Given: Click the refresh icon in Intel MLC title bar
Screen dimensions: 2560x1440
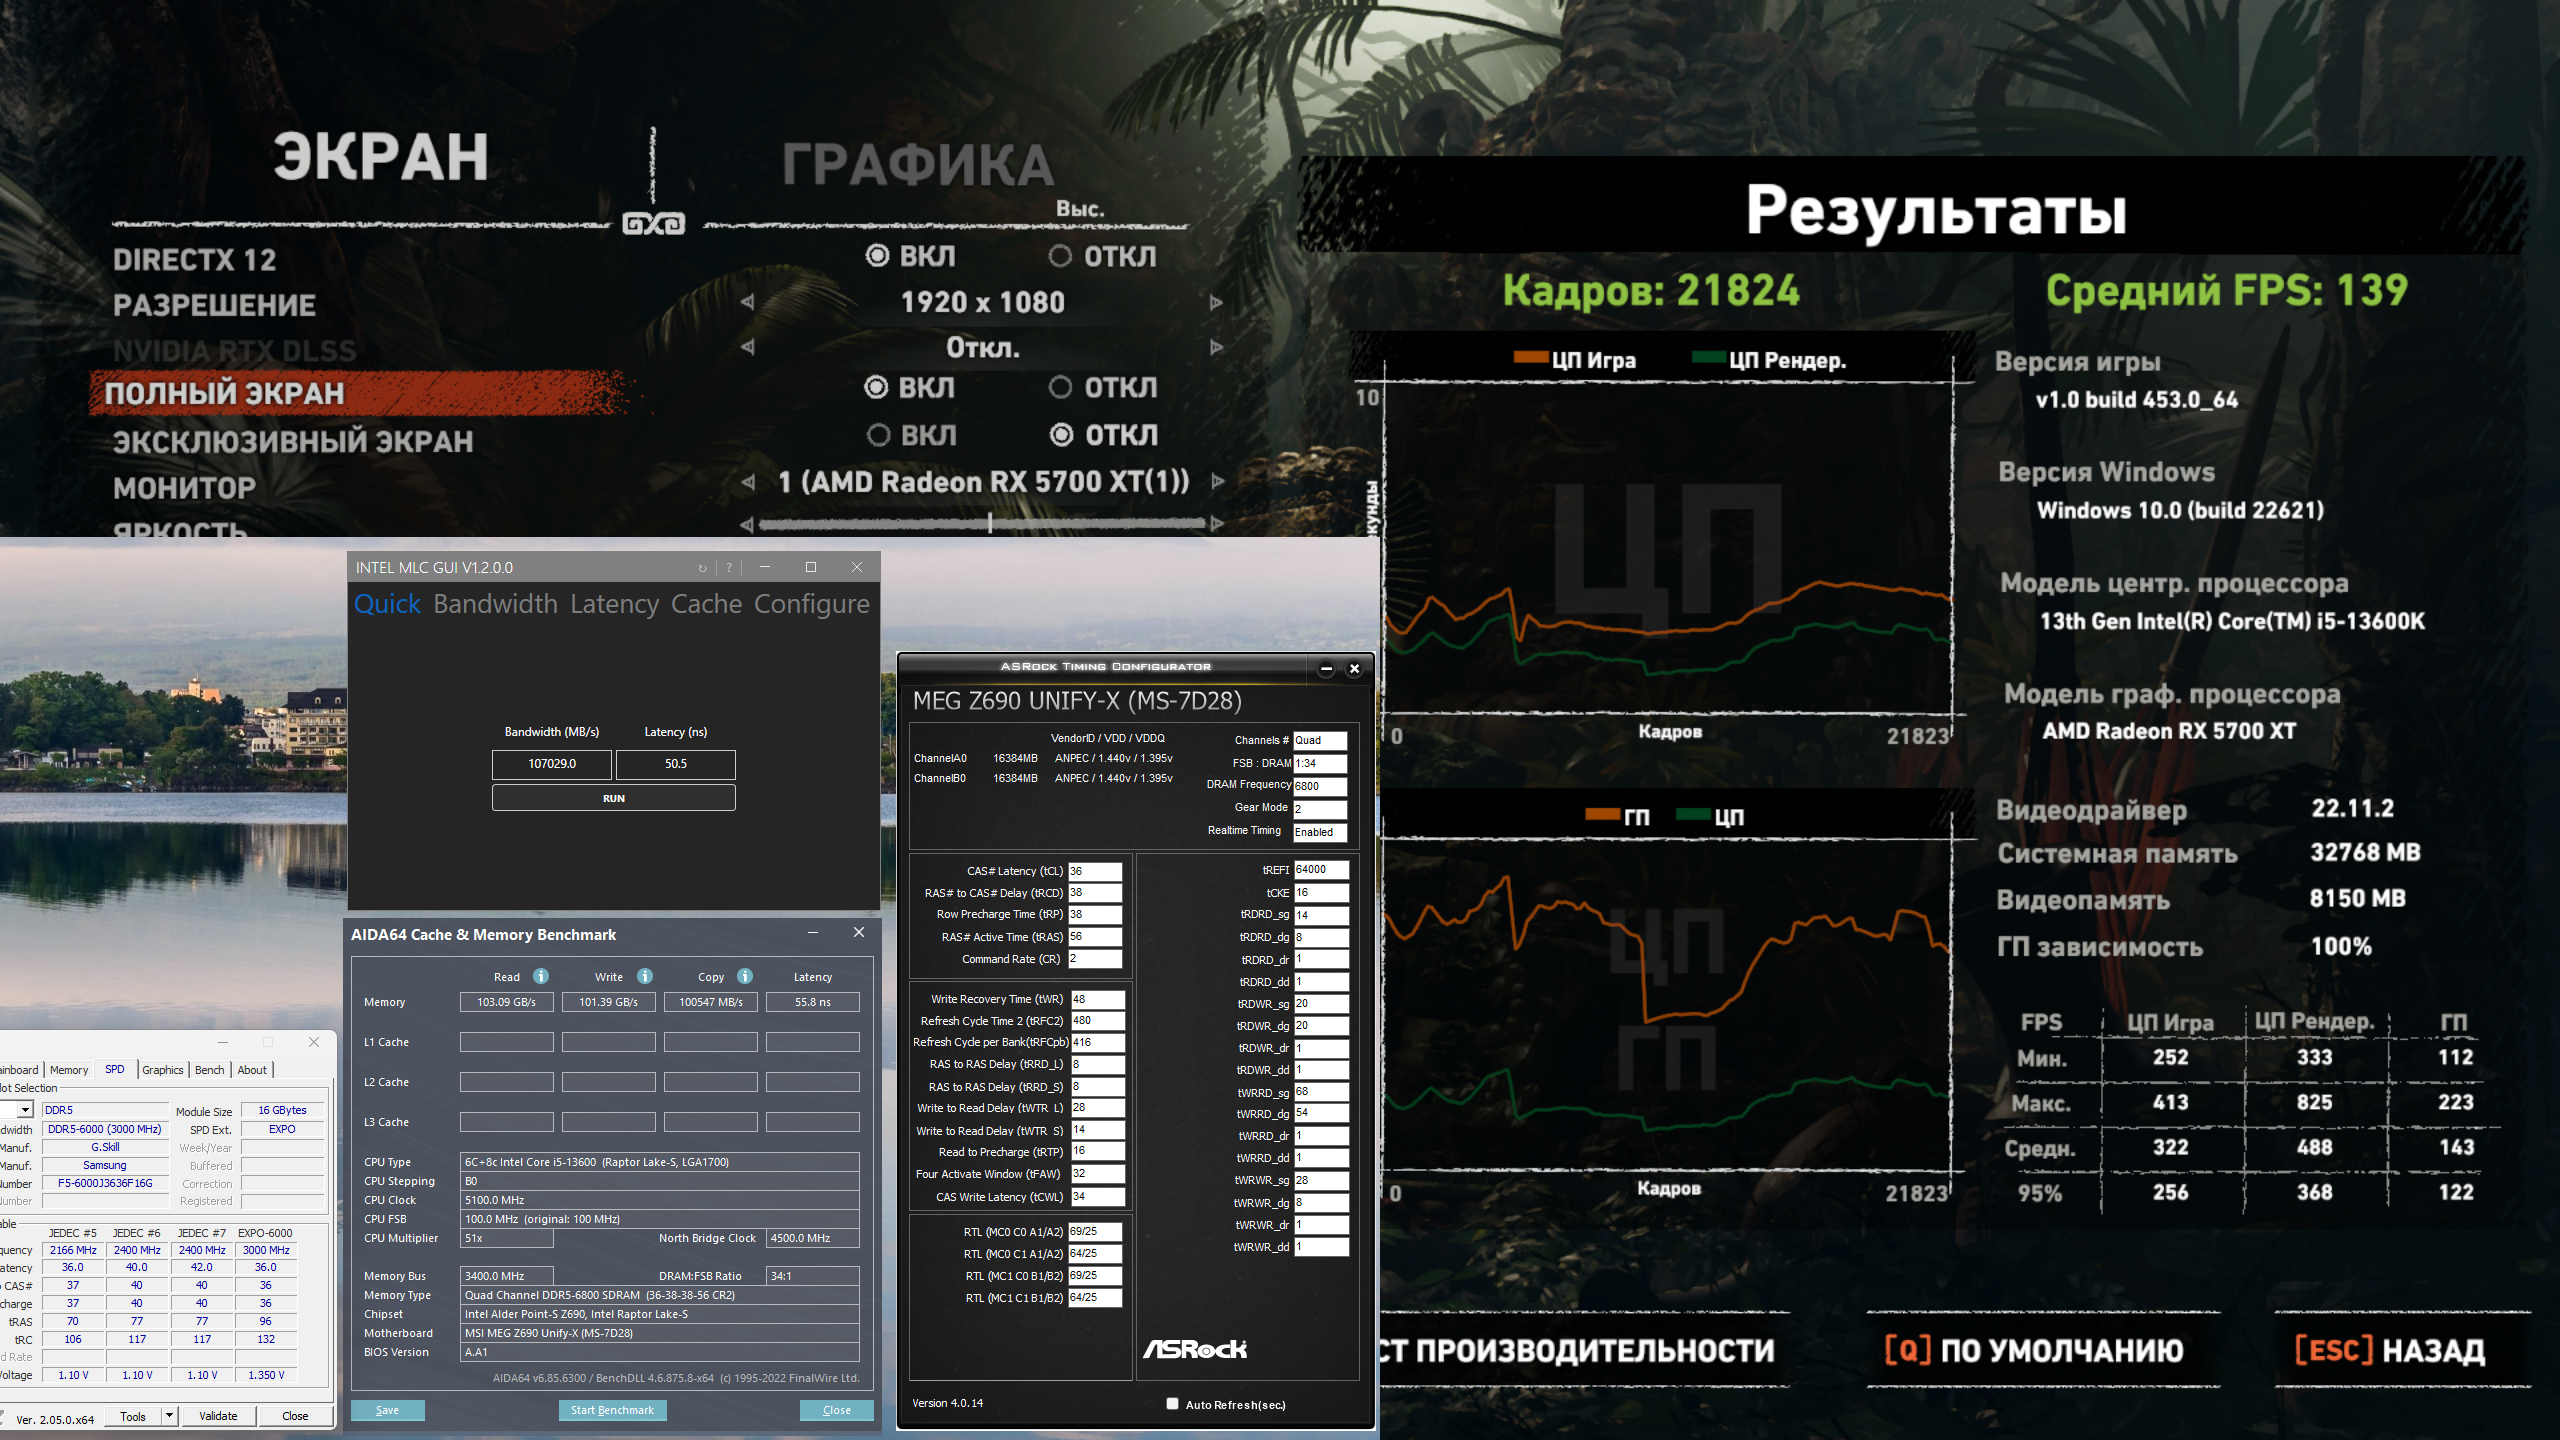Looking at the screenshot, I should click(x=702, y=568).
